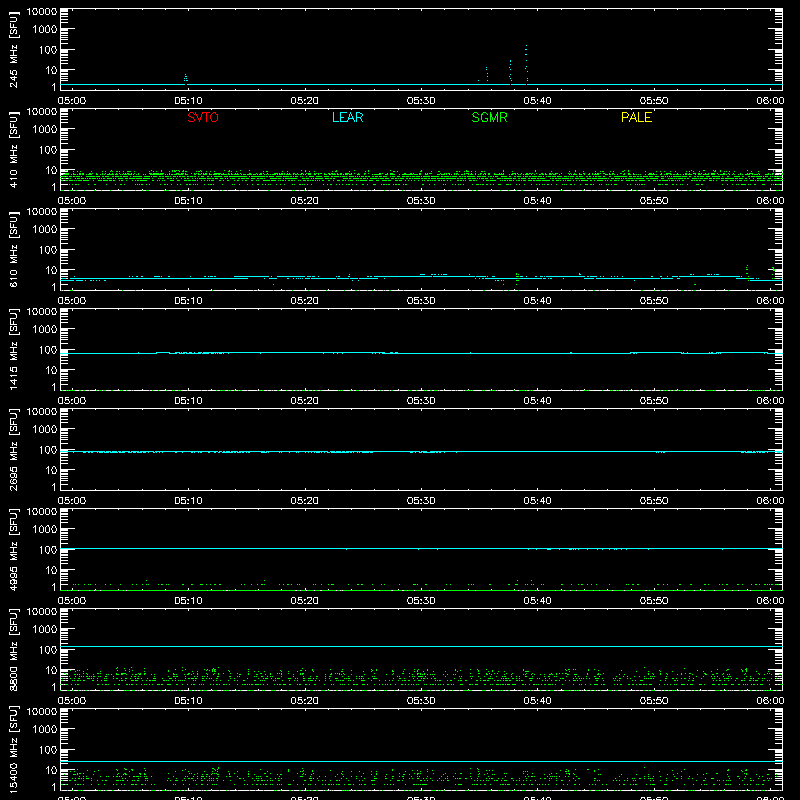
Task: Click 05:30 time label below 610 MHz panel
Action: (421, 301)
